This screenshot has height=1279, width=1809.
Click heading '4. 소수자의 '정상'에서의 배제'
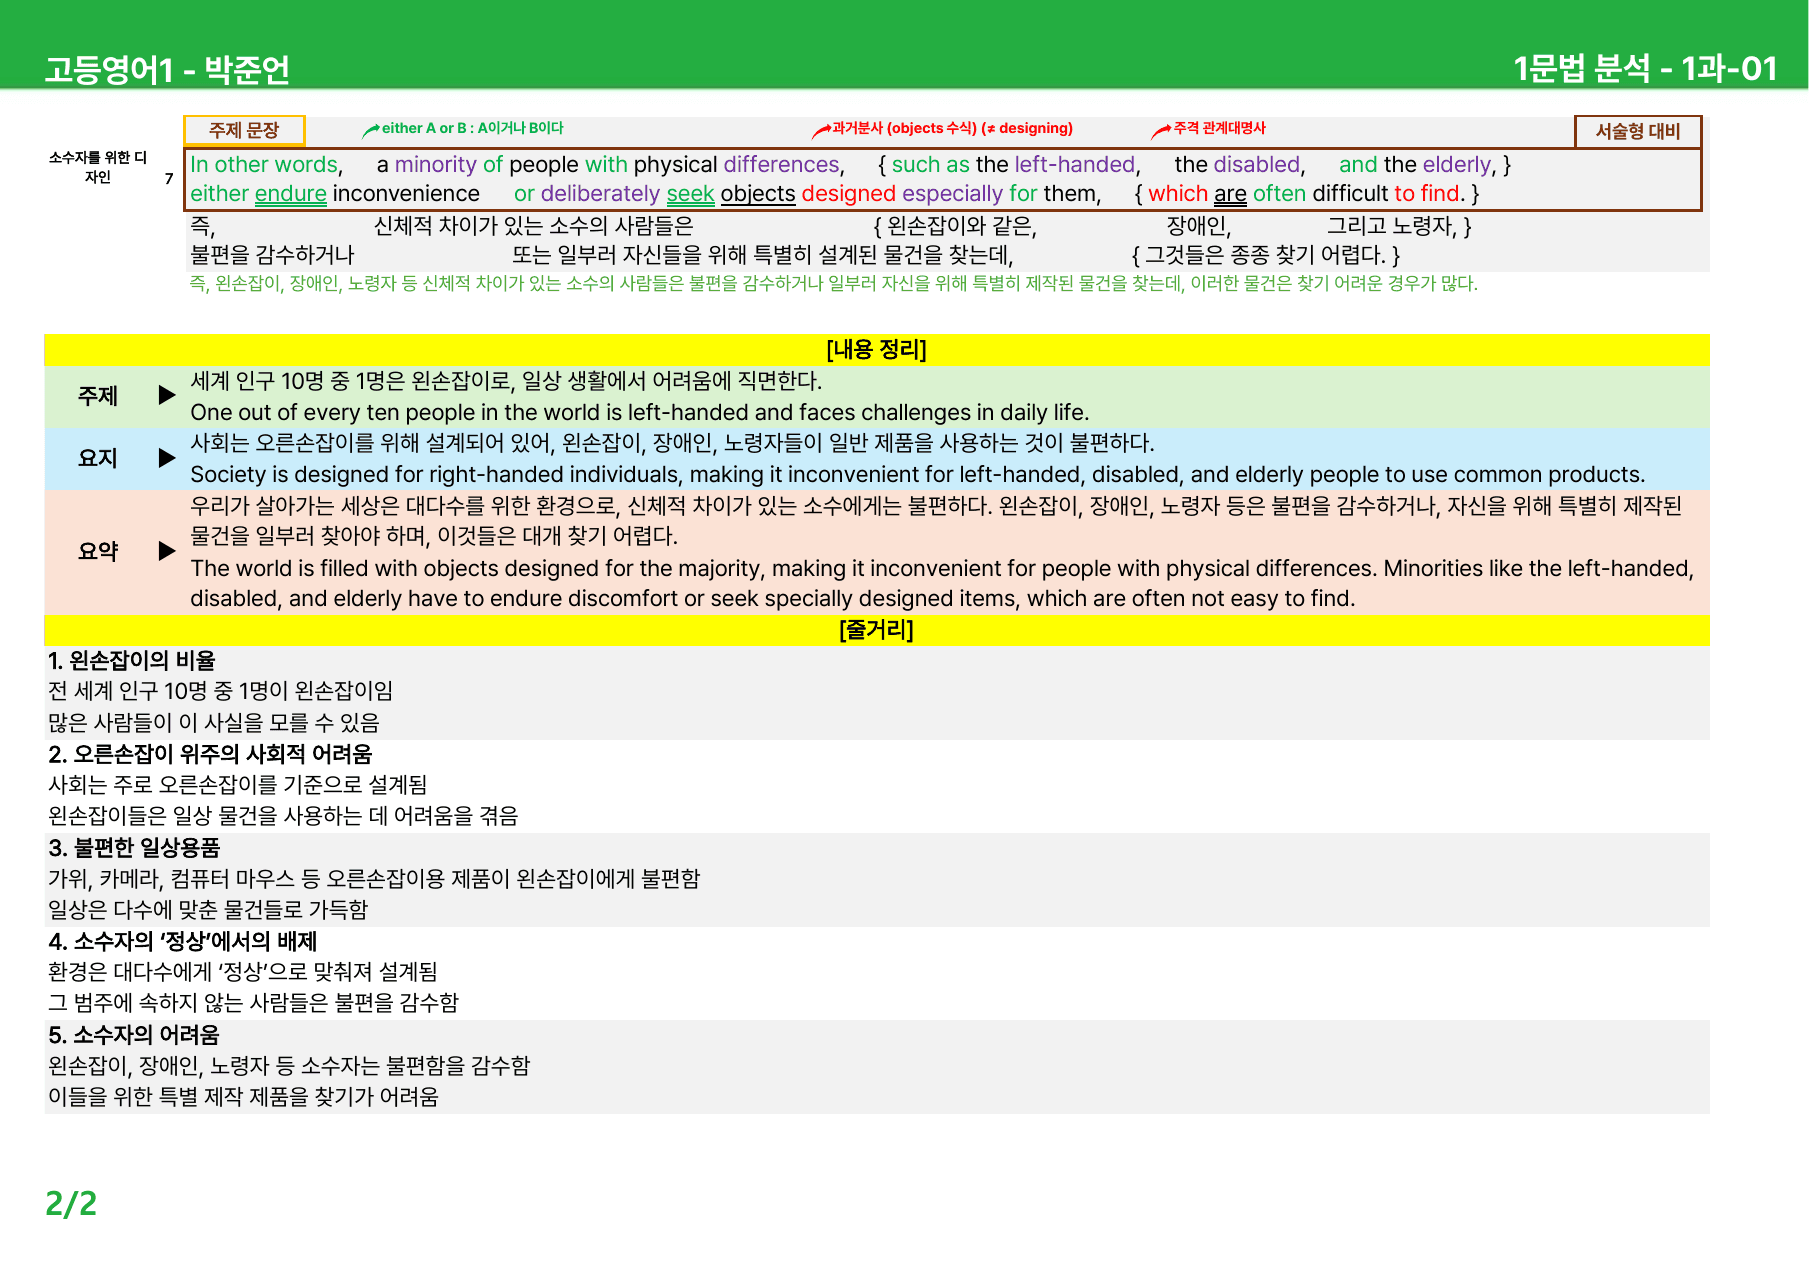[x=183, y=941]
